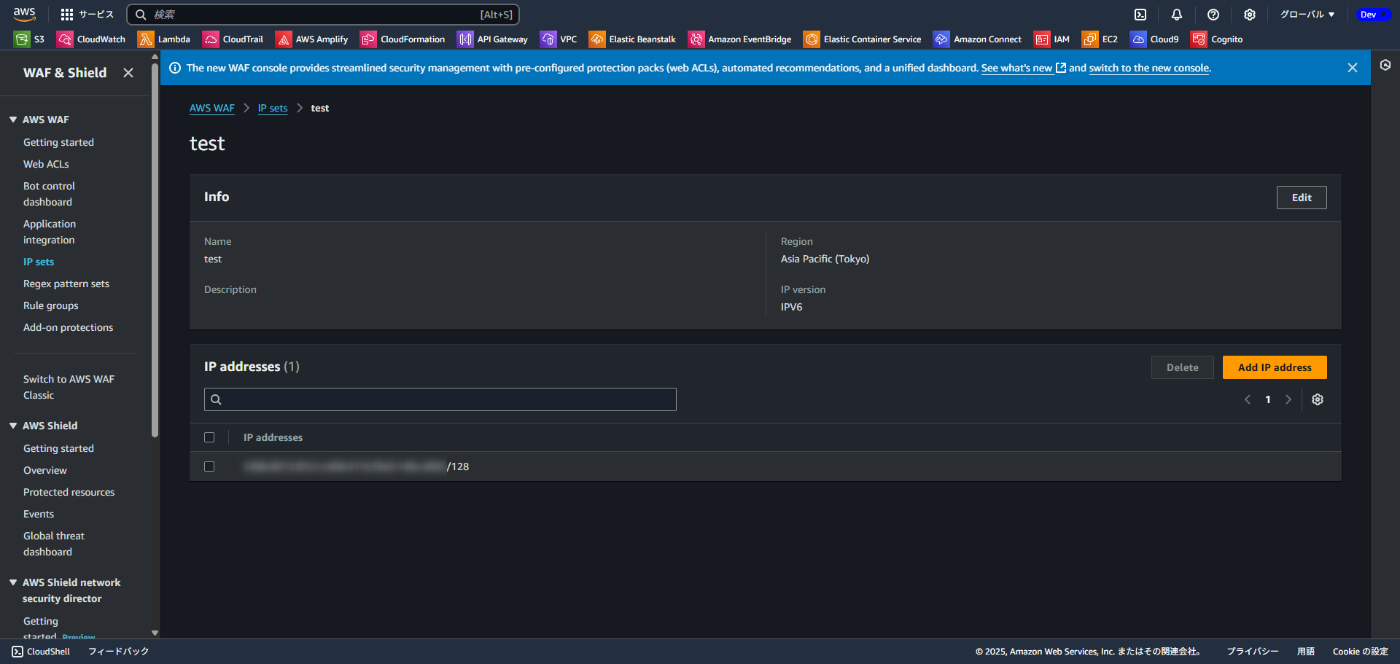Open the EC2 favorite shortcut

point(1100,39)
